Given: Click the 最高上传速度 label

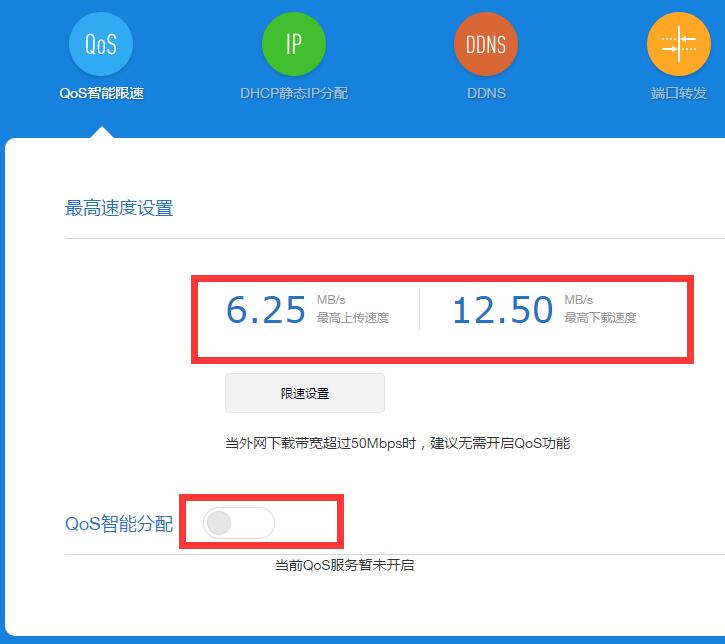Looking at the screenshot, I should pos(353,318).
